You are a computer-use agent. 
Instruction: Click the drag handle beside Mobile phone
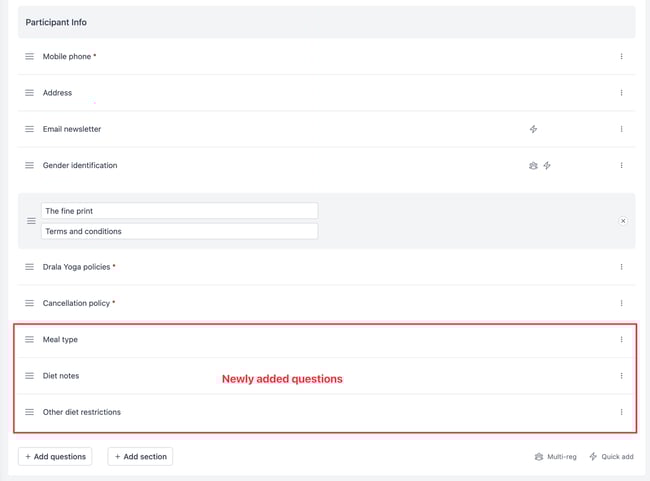point(29,56)
